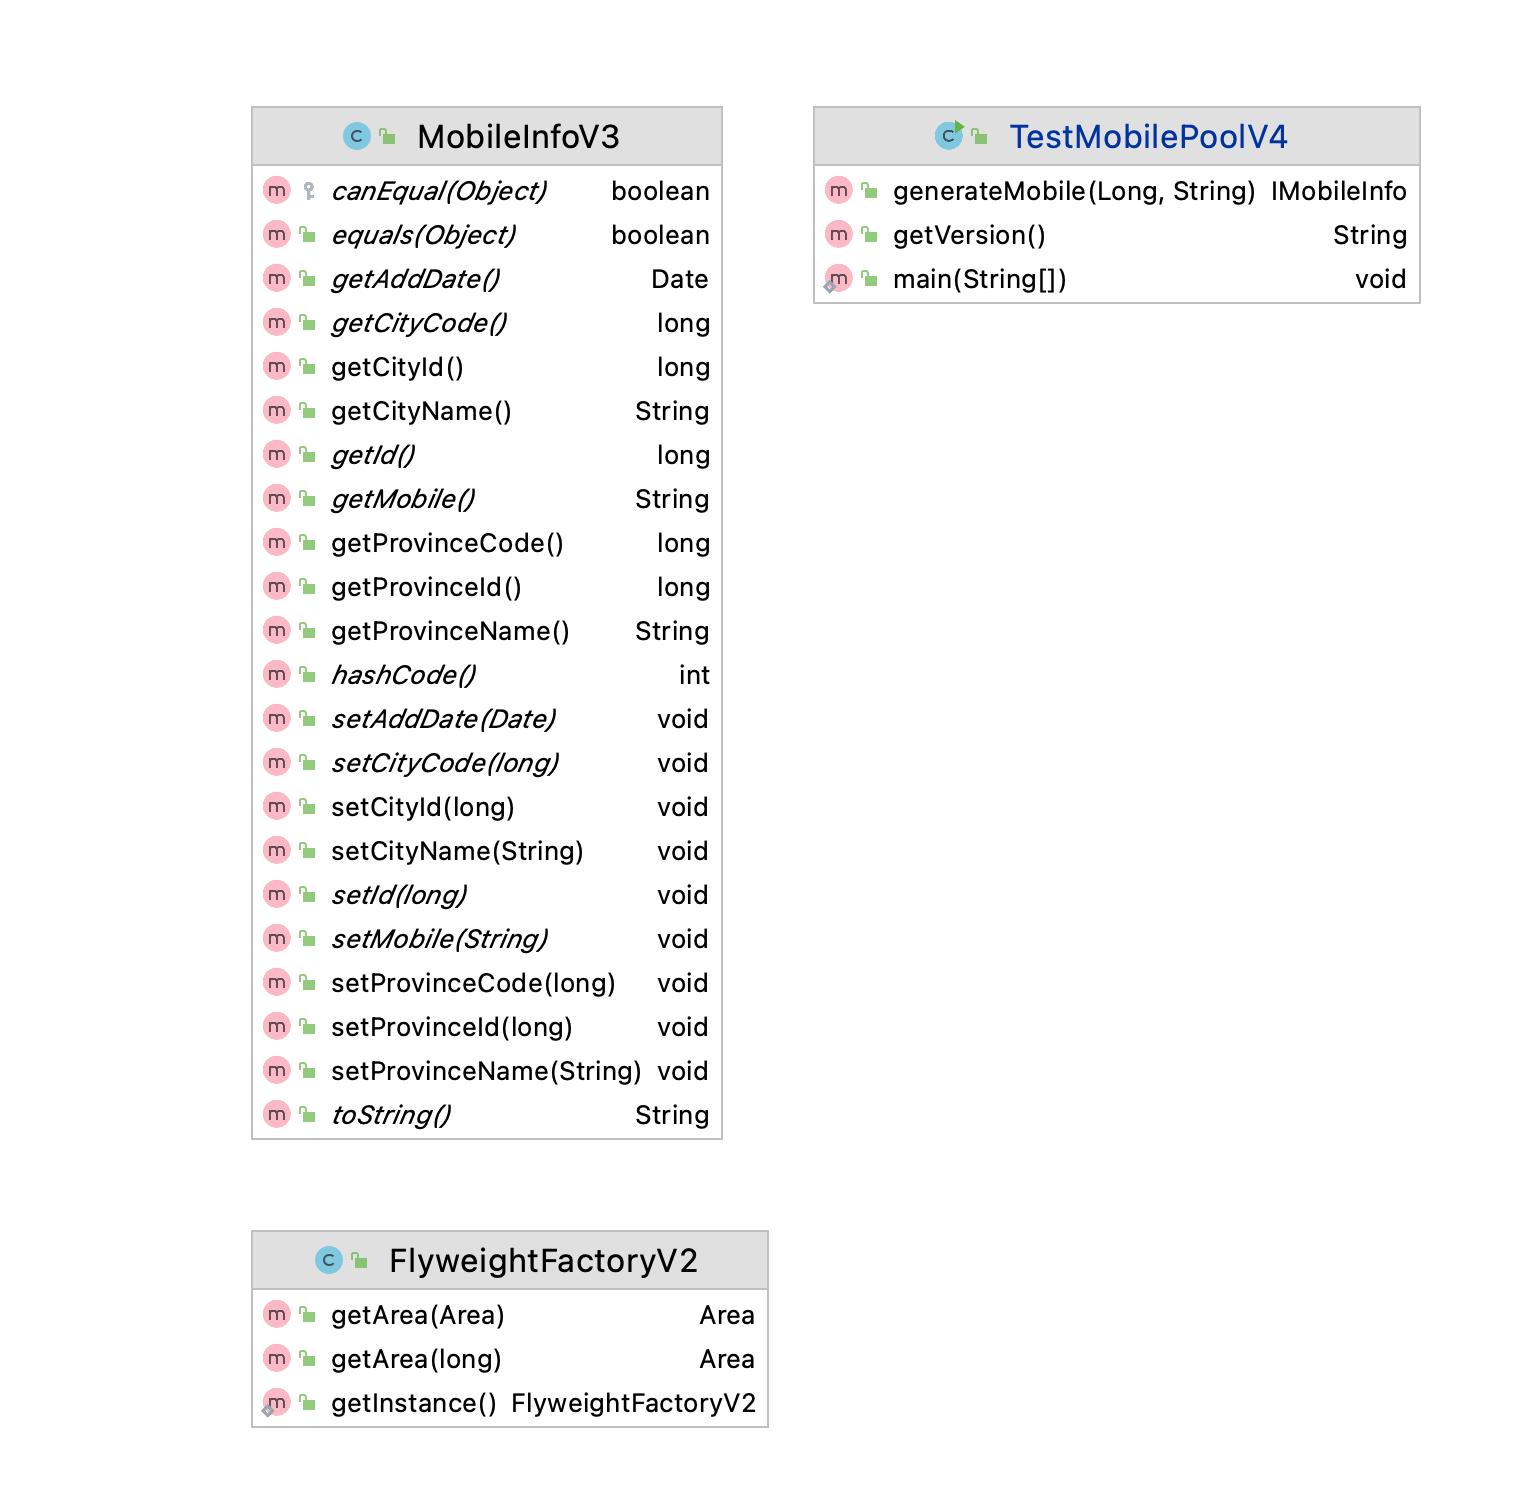
Task: Open the TestMobilePoolV4 class title
Action: pyautogui.click(x=1148, y=137)
